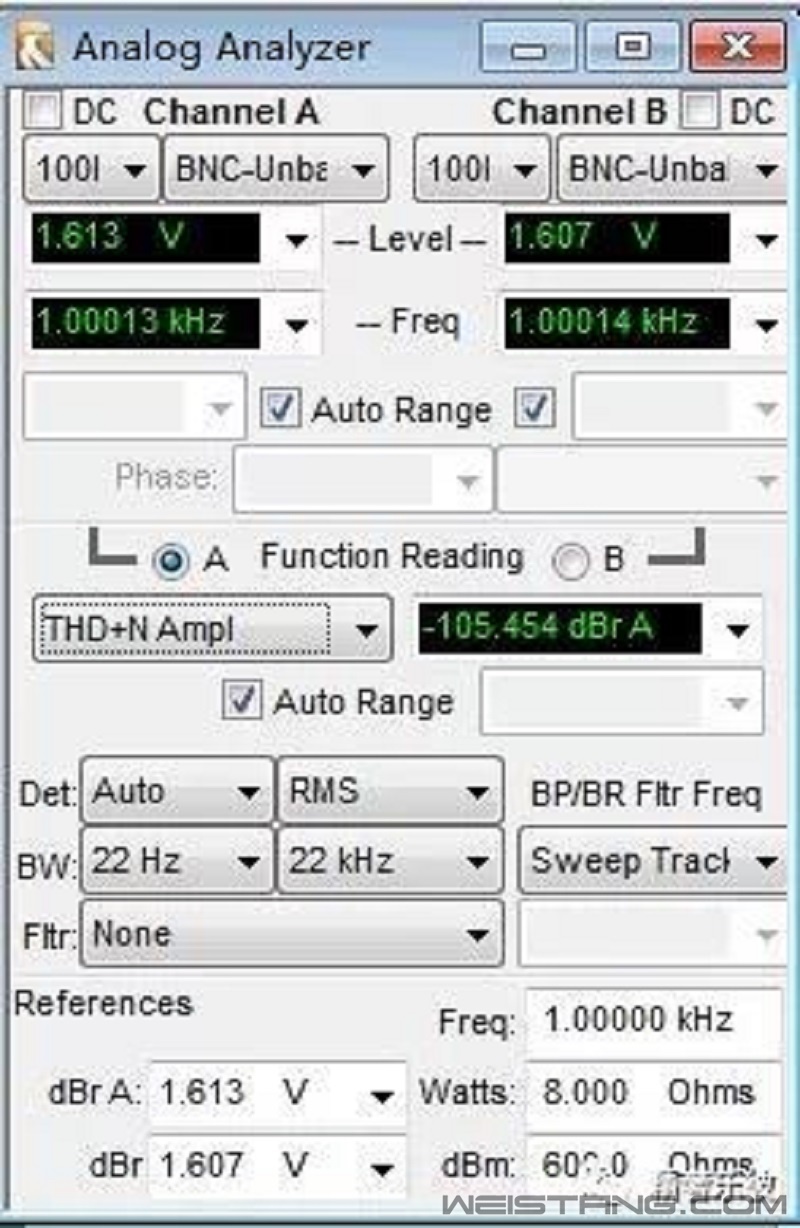Toggle Channel A Auto Range checkbox
The height and width of the screenshot is (1228, 800).
click(x=280, y=409)
